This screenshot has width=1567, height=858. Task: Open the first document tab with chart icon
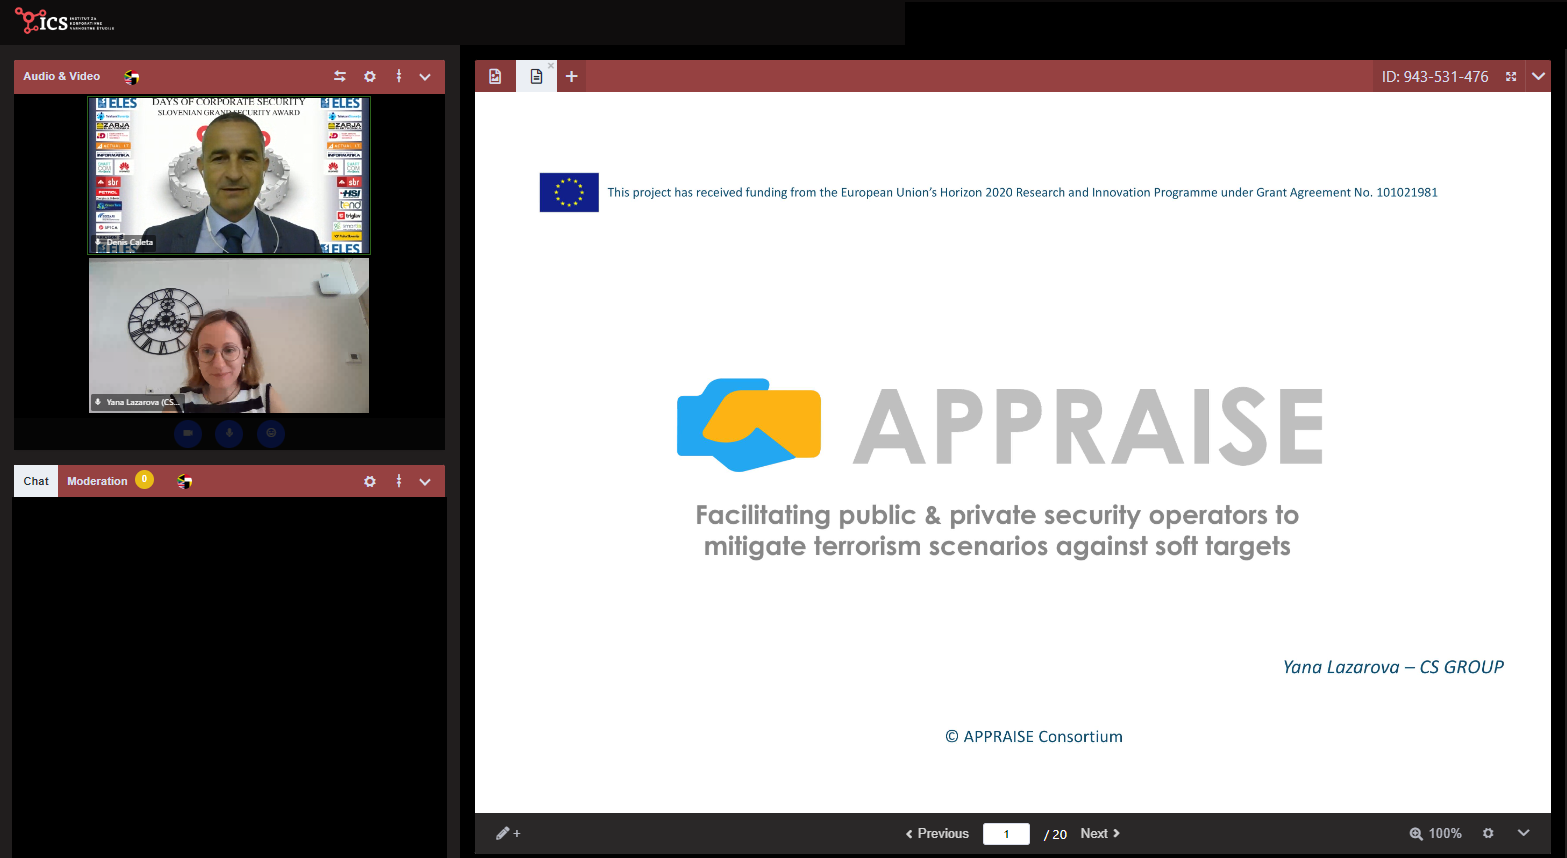pos(495,76)
